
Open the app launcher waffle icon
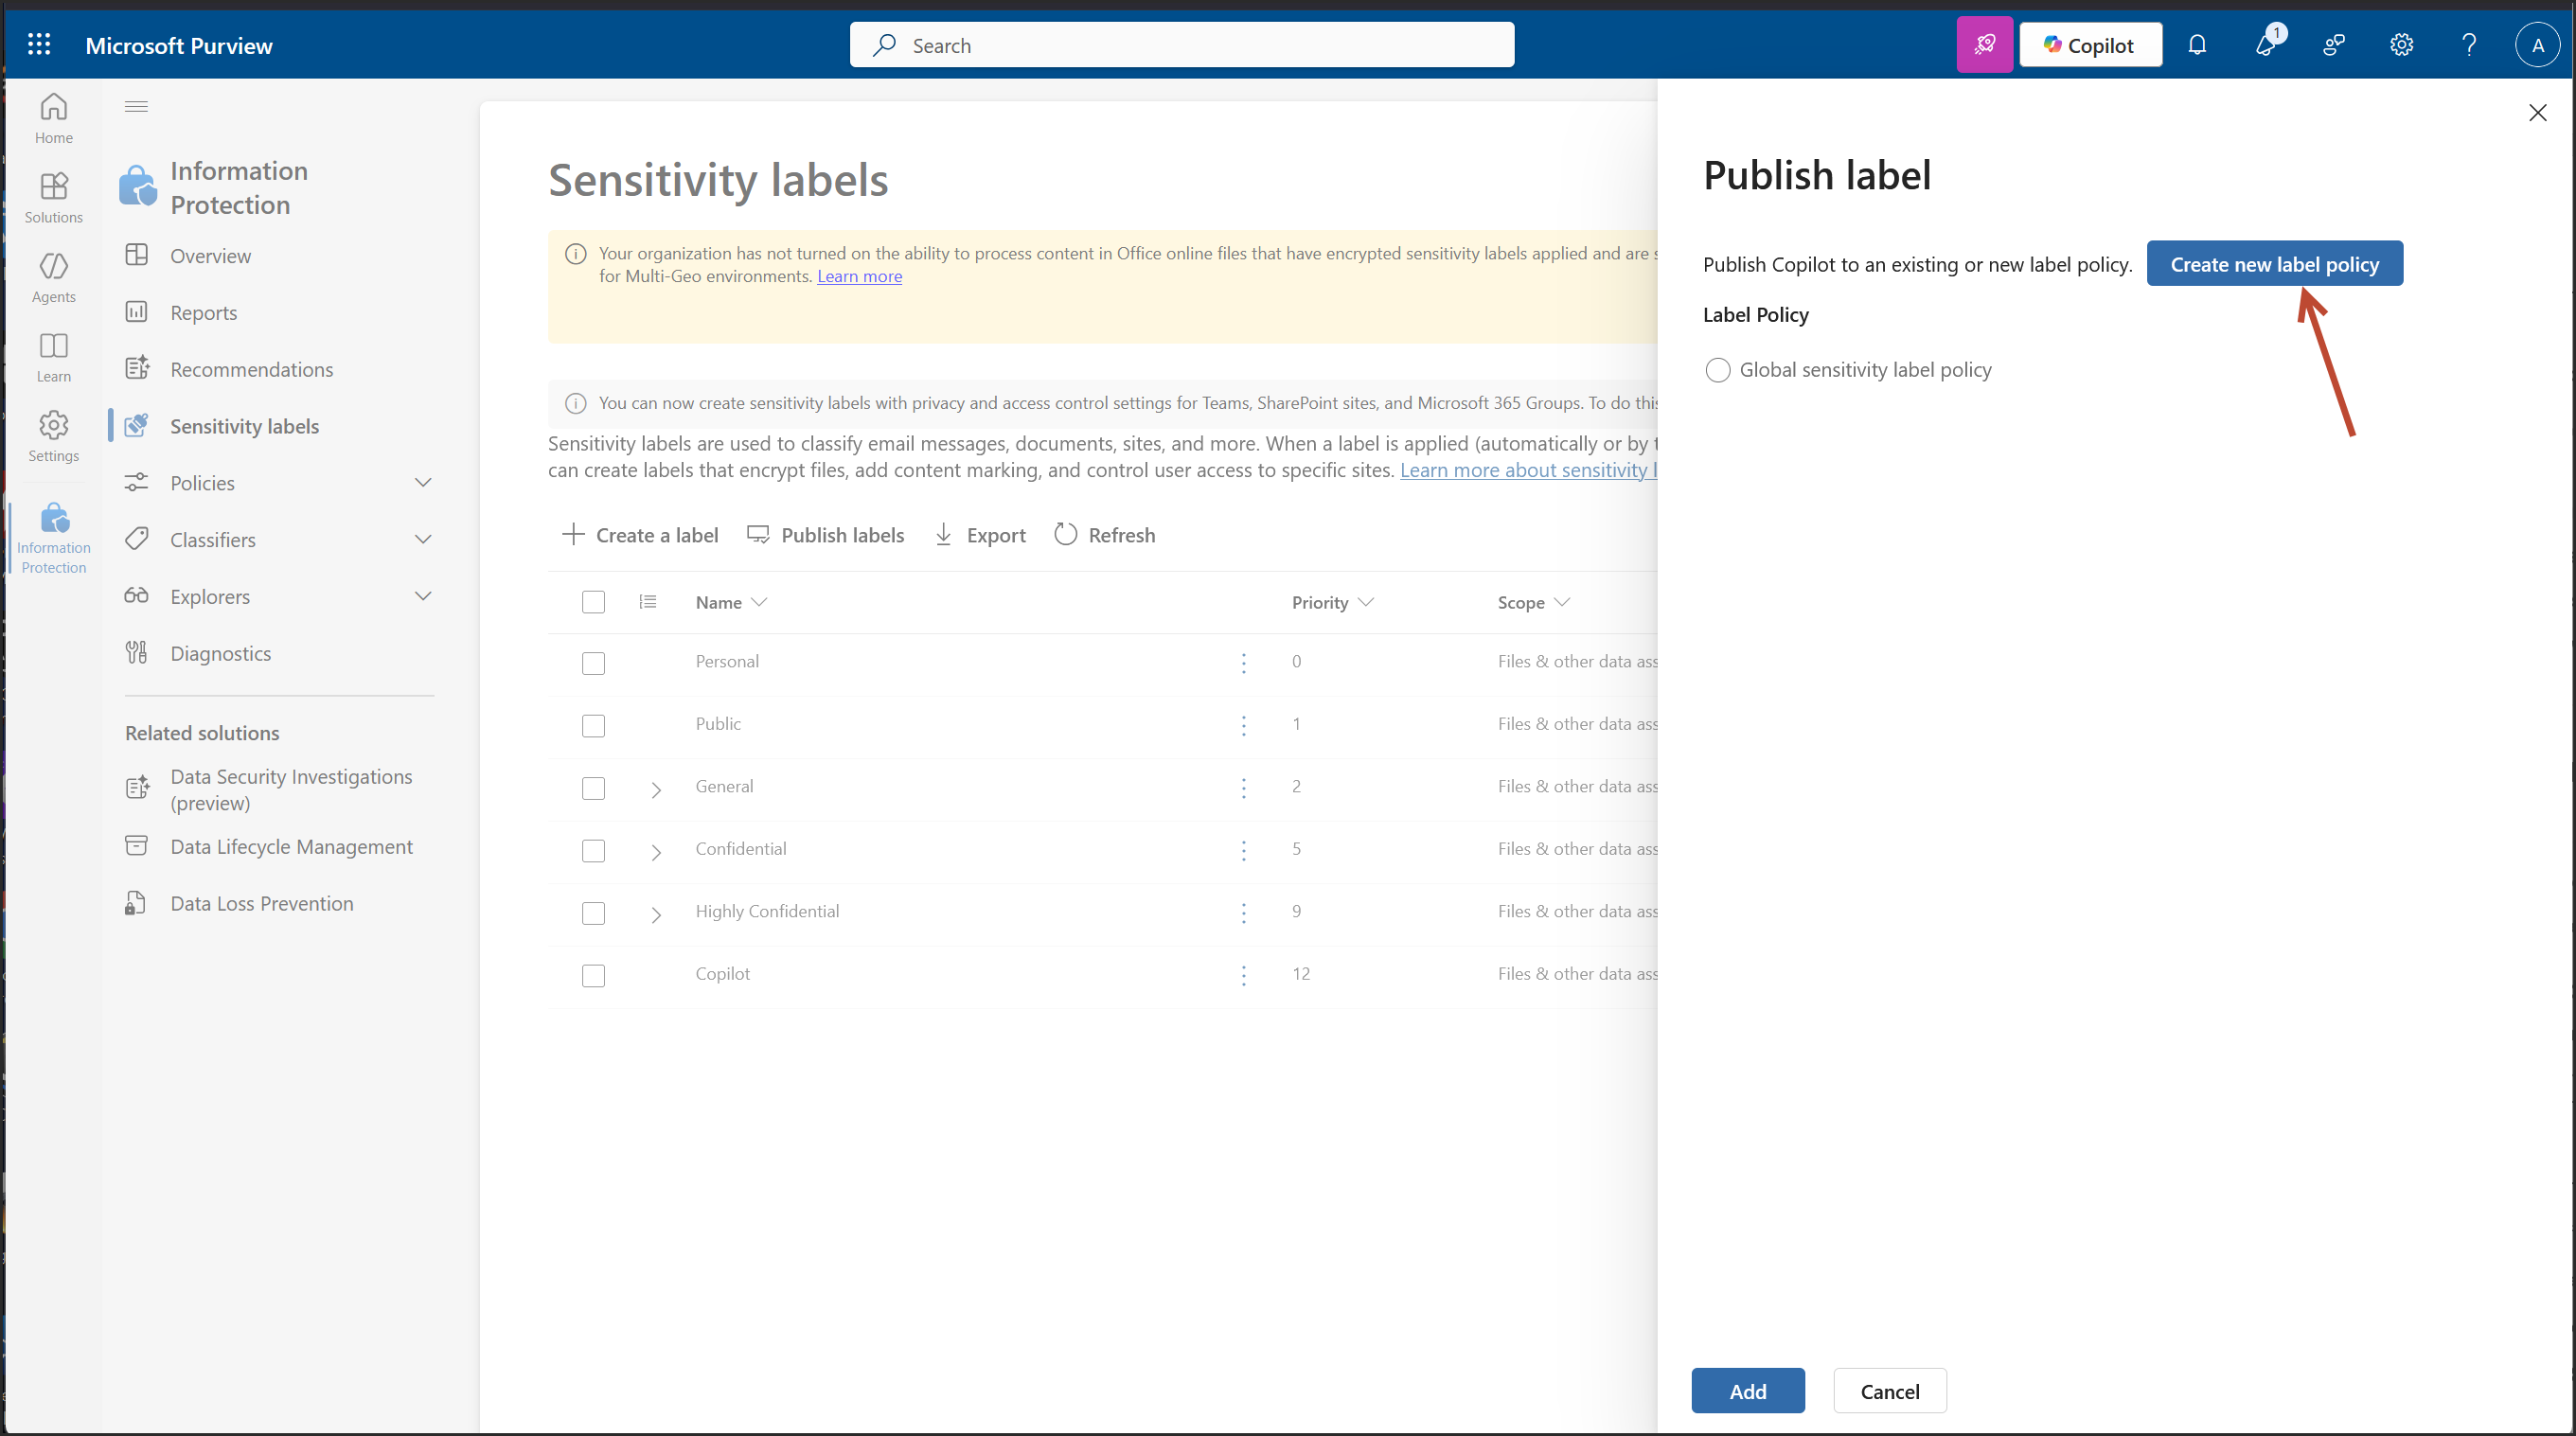pos(39,44)
